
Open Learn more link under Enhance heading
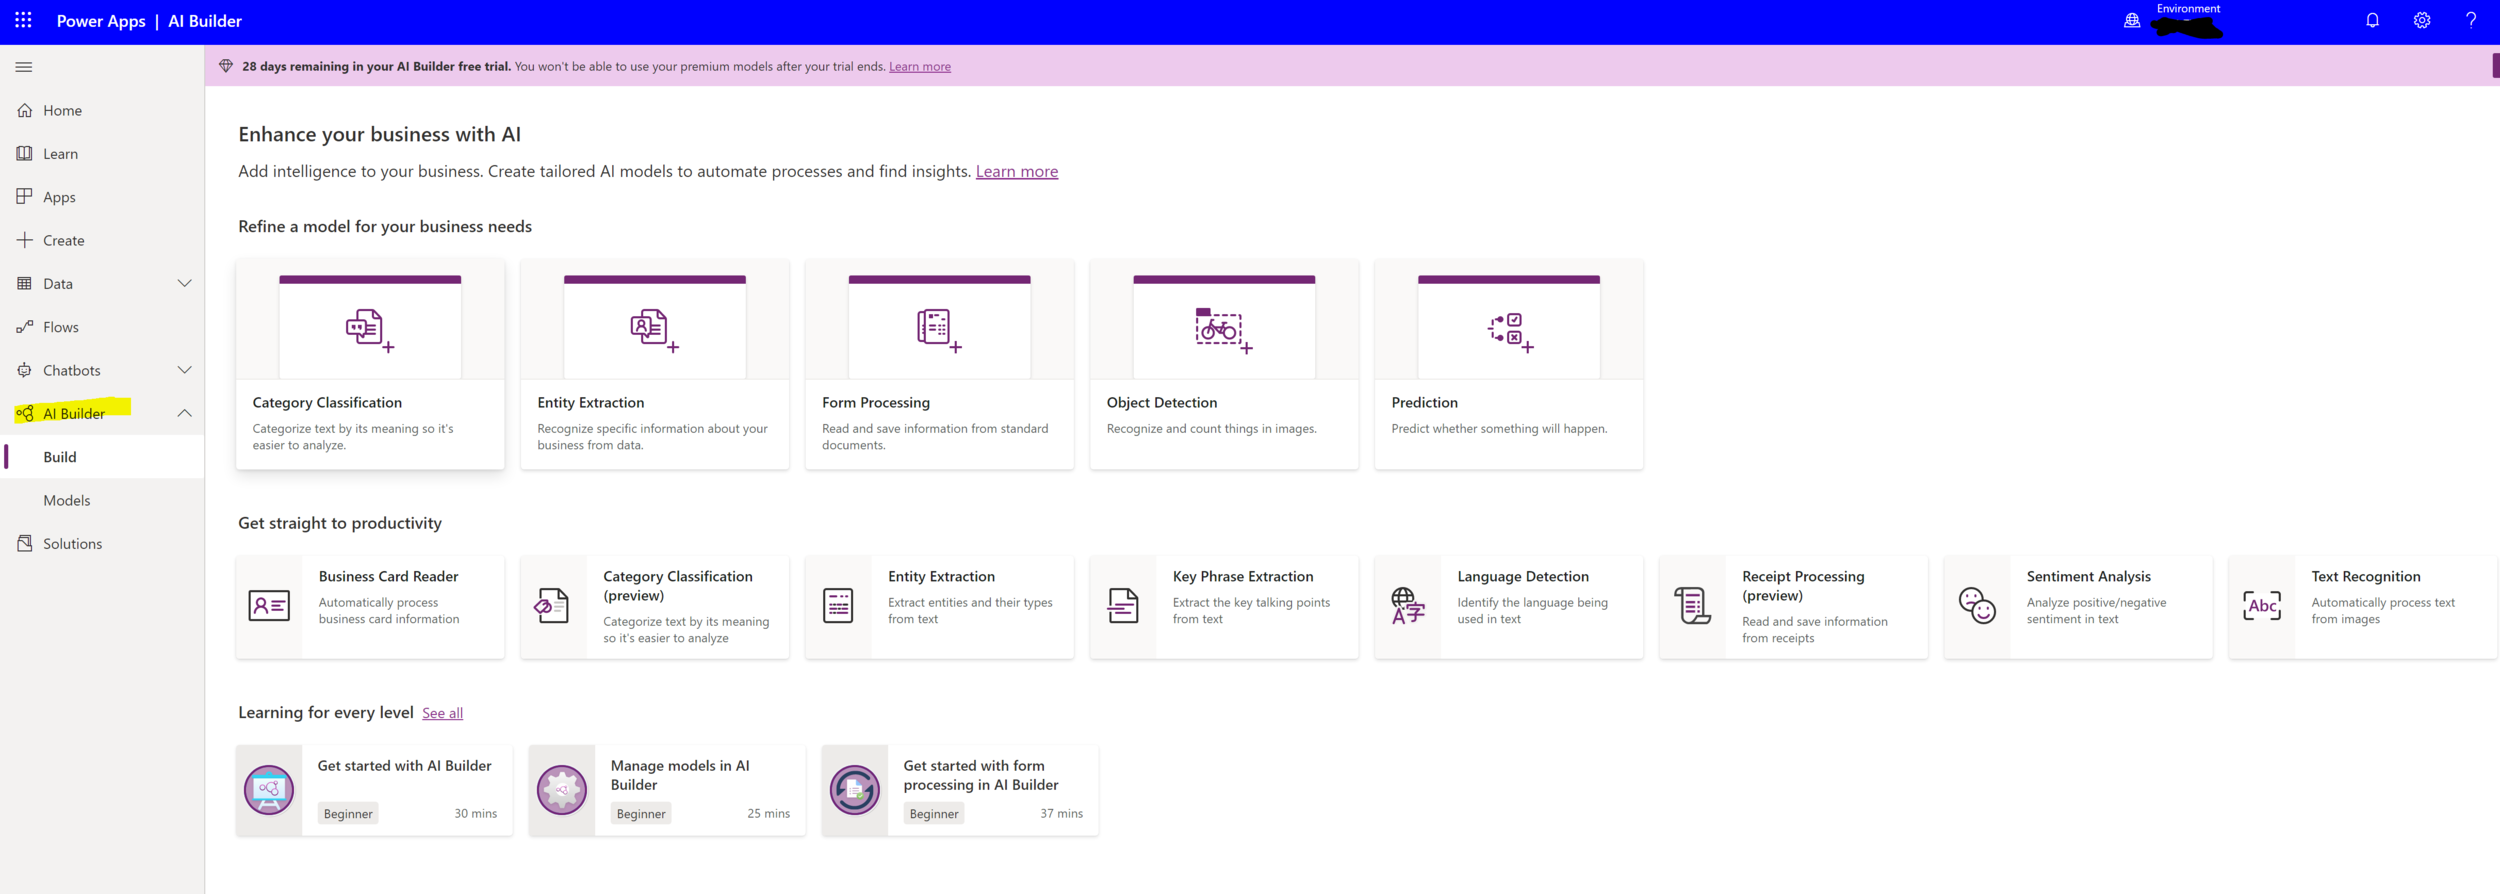coord(1016,171)
